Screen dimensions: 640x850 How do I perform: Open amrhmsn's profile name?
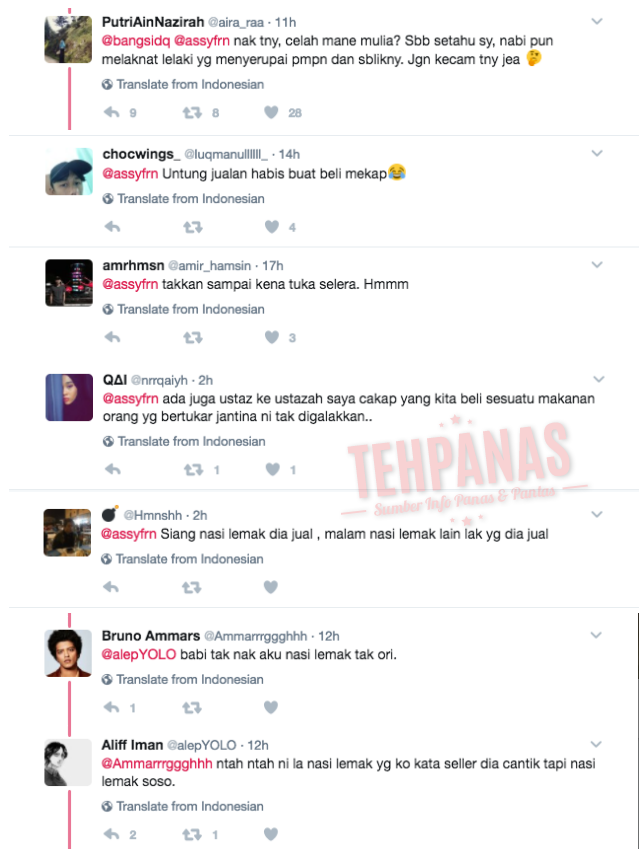pyautogui.click(x=133, y=265)
